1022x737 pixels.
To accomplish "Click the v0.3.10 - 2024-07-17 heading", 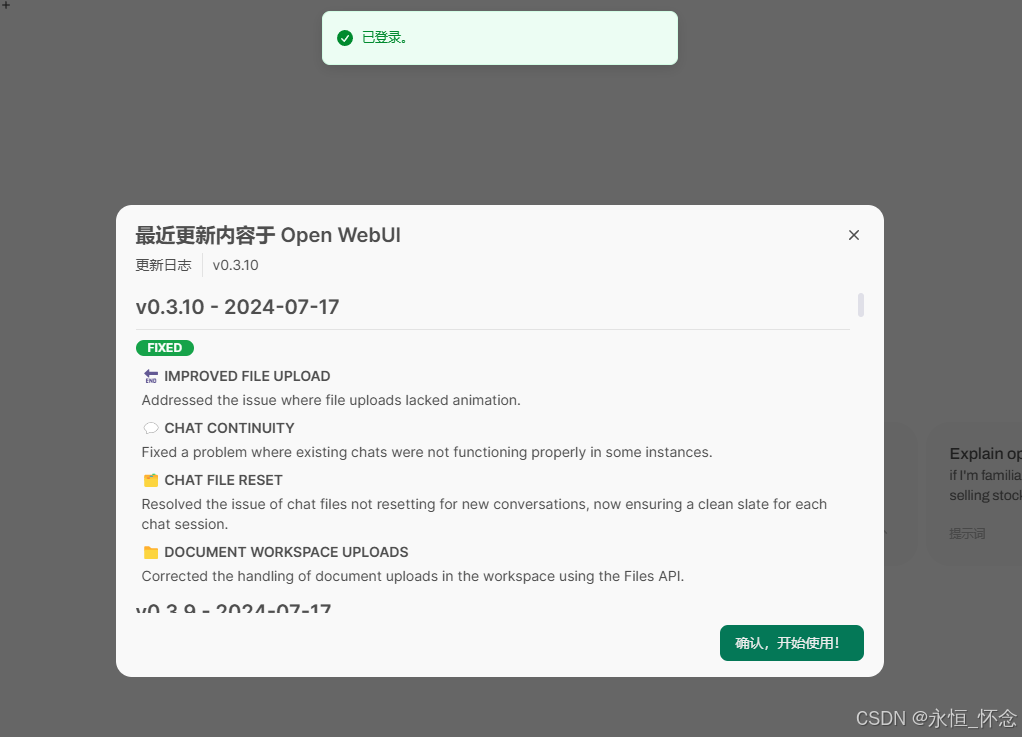I will coord(237,307).
